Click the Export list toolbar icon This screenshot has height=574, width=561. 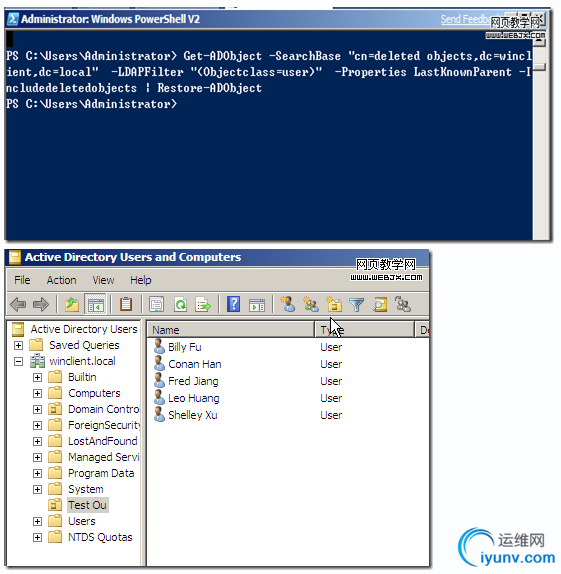click(203, 304)
